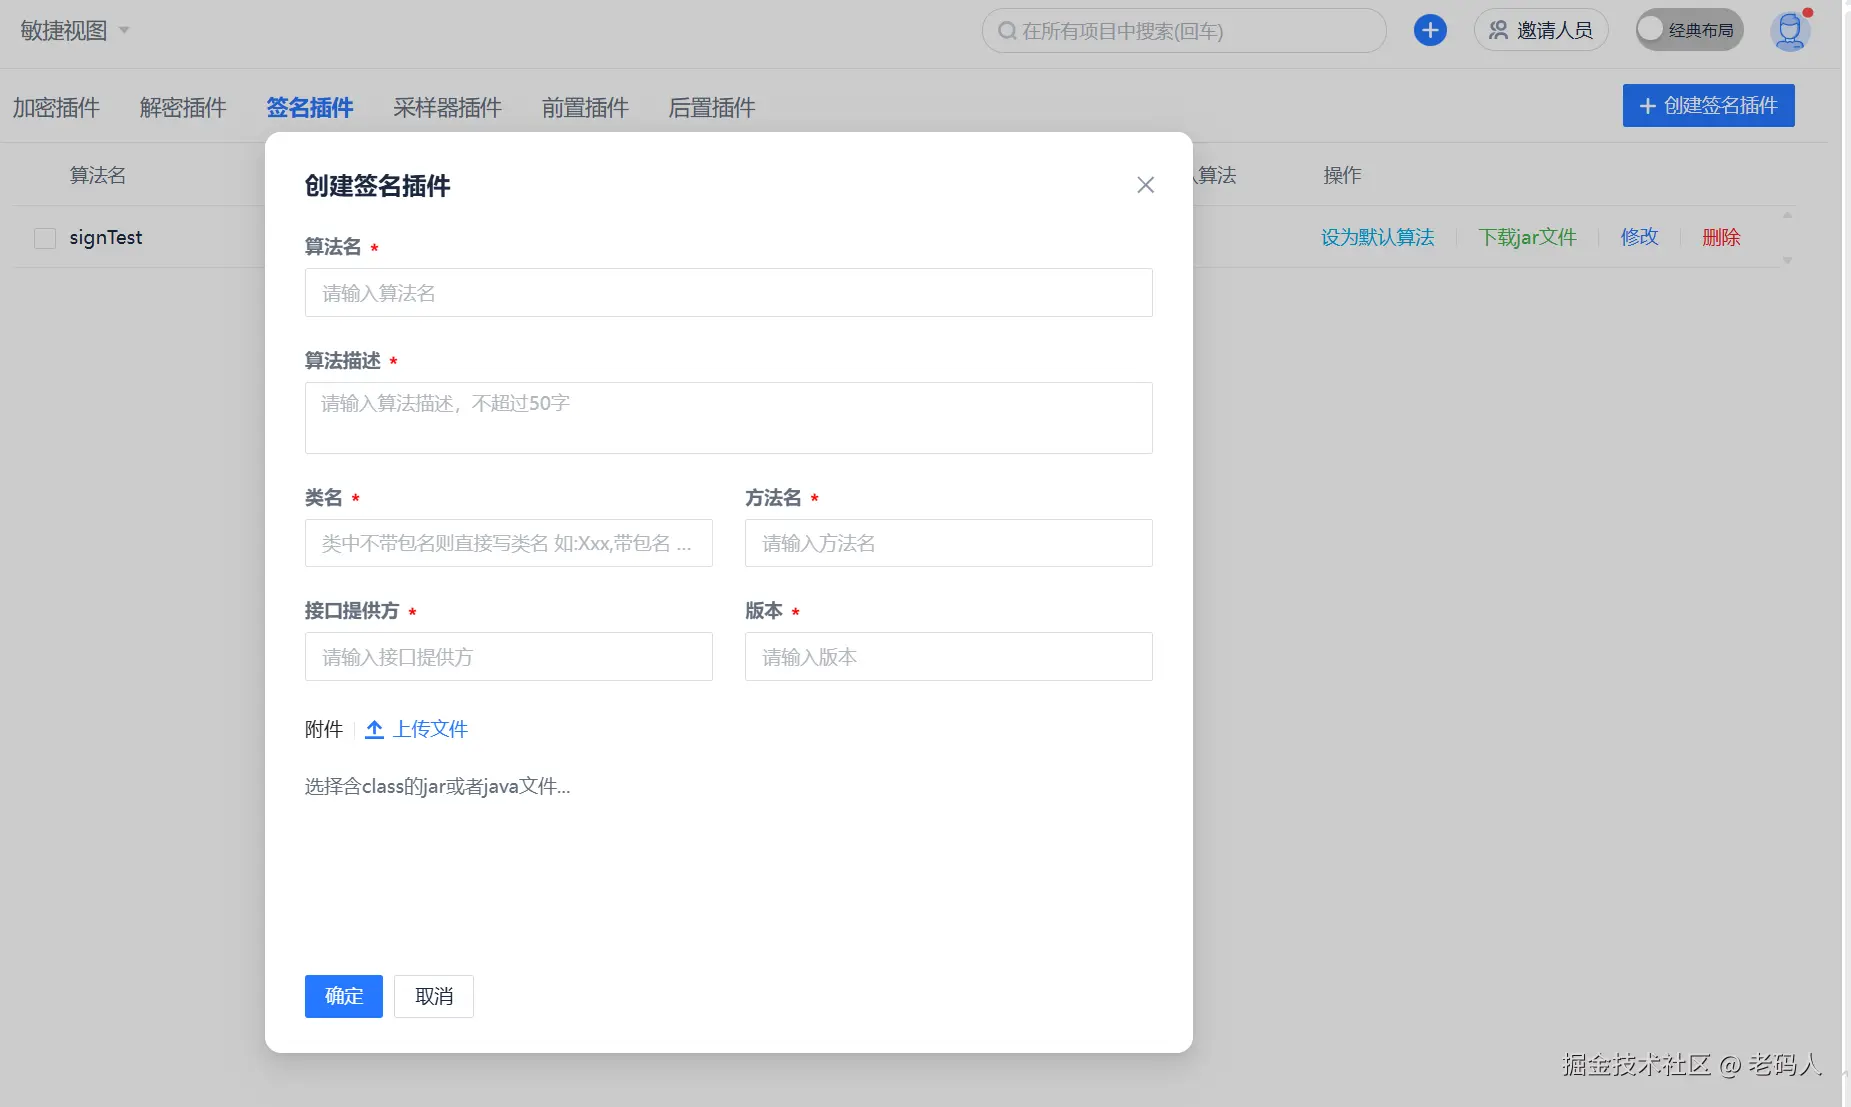Confirm the form with 确定
This screenshot has height=1107, width=1851.
(344, 996)
